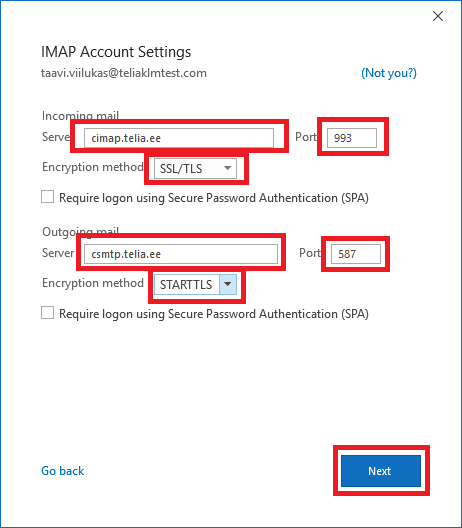Focus the outgoing server field csmtp.telia.ee

pos(181,254)
